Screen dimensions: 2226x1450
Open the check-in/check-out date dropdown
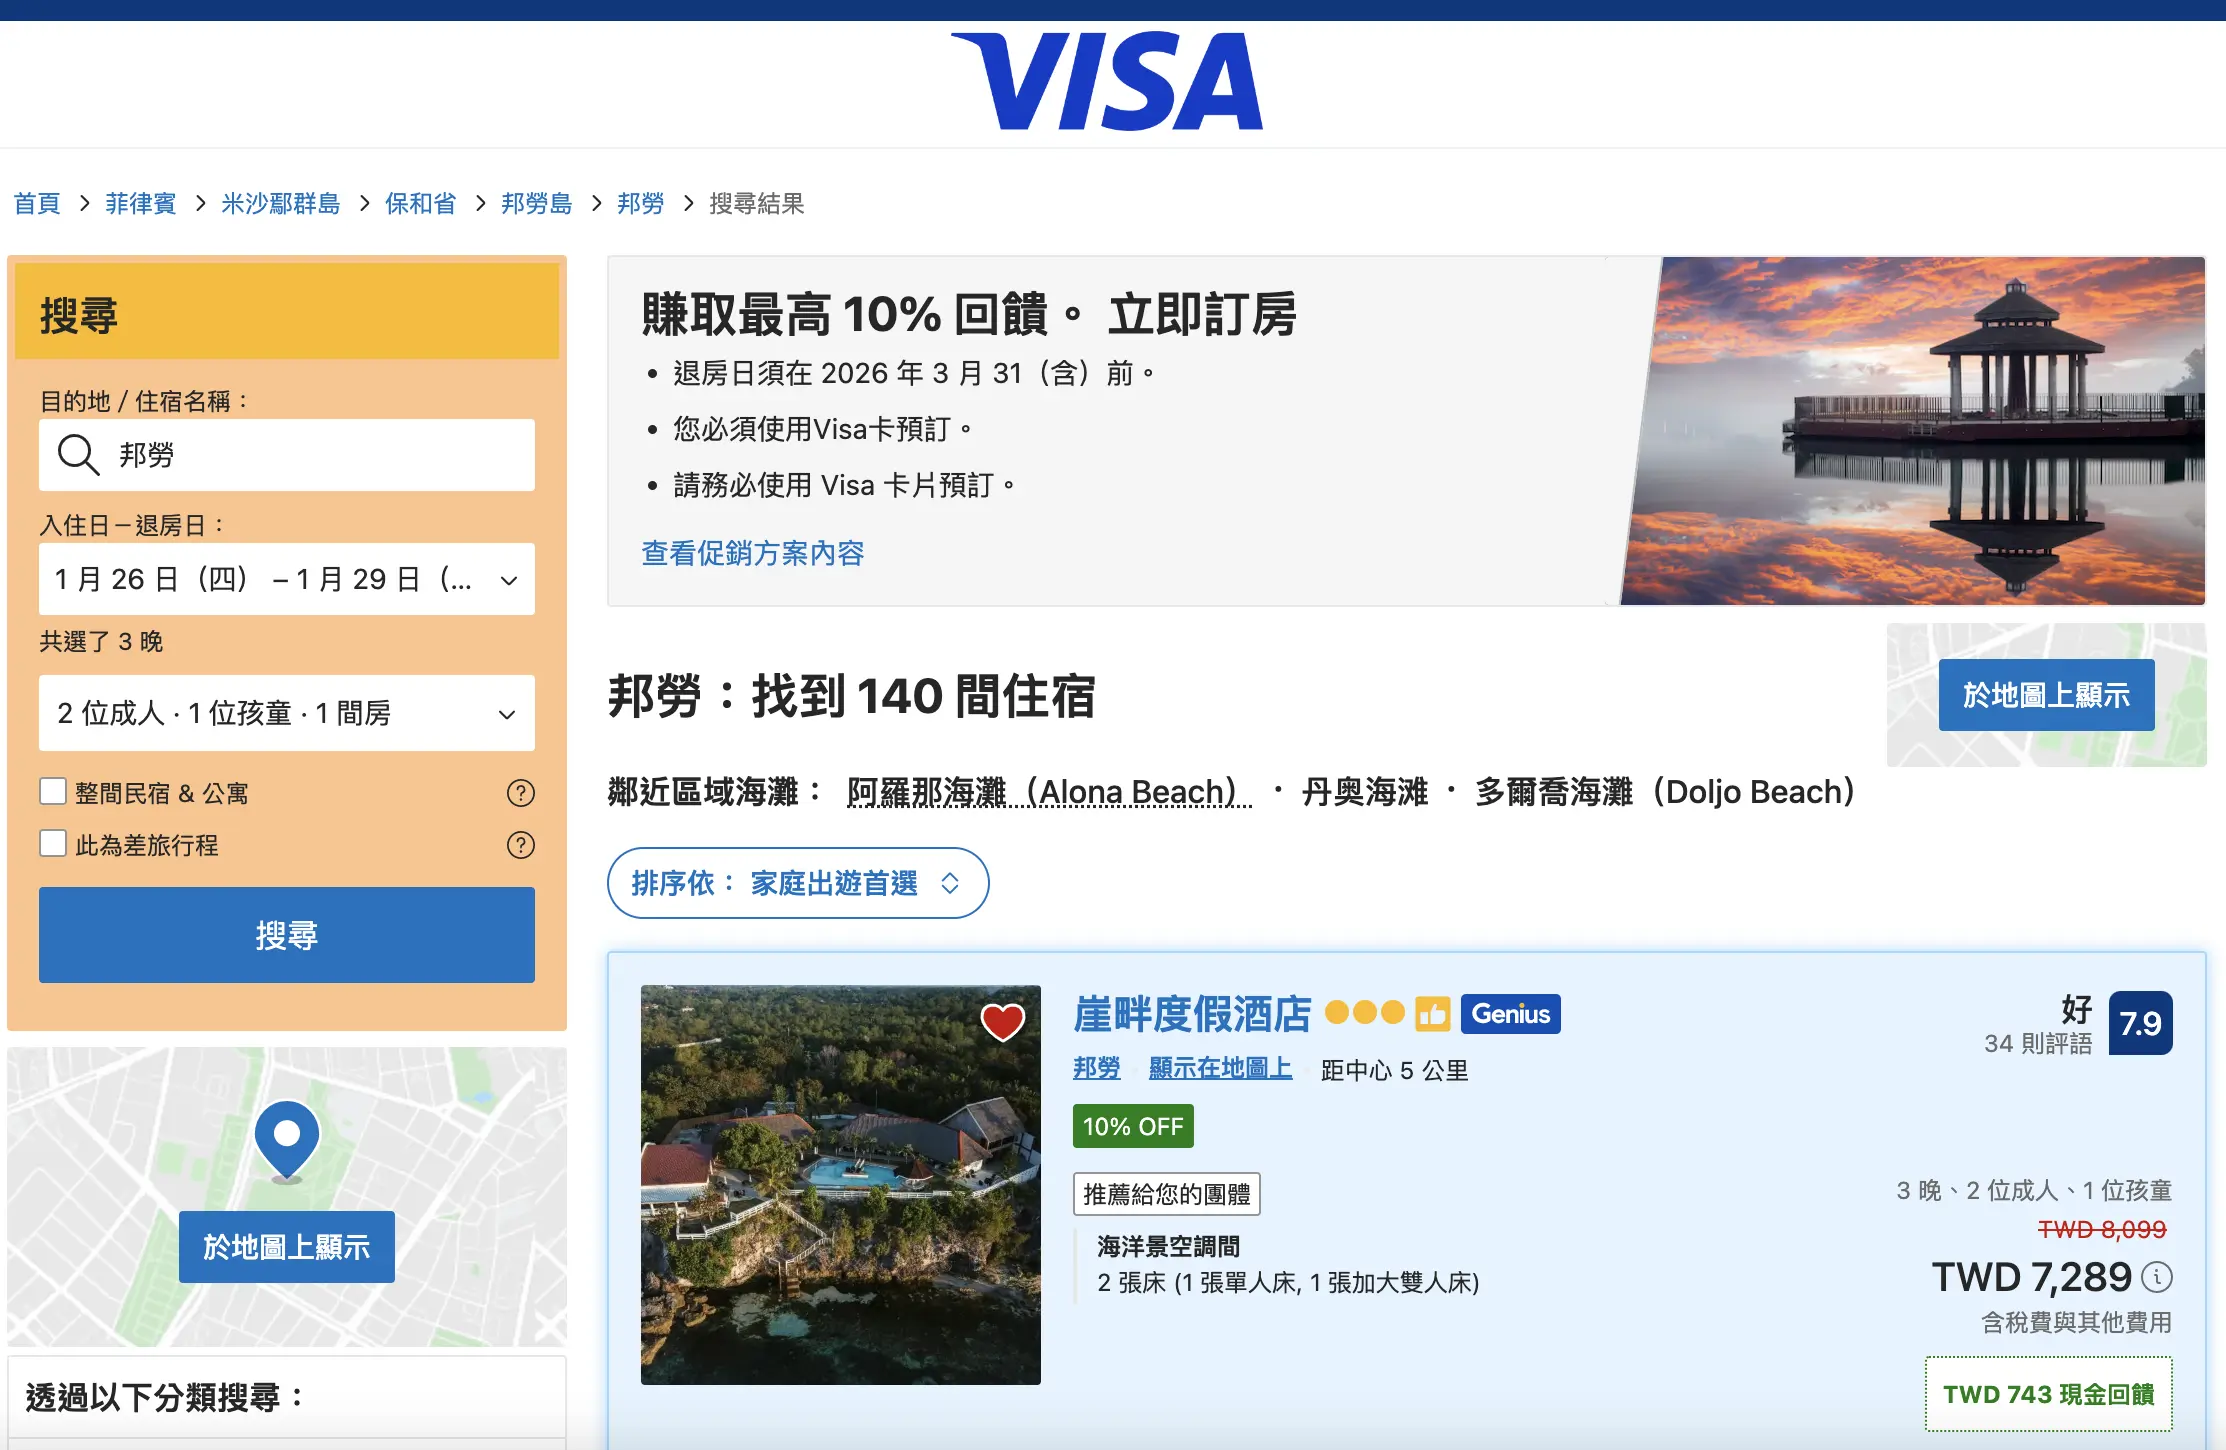pos(286,579)
